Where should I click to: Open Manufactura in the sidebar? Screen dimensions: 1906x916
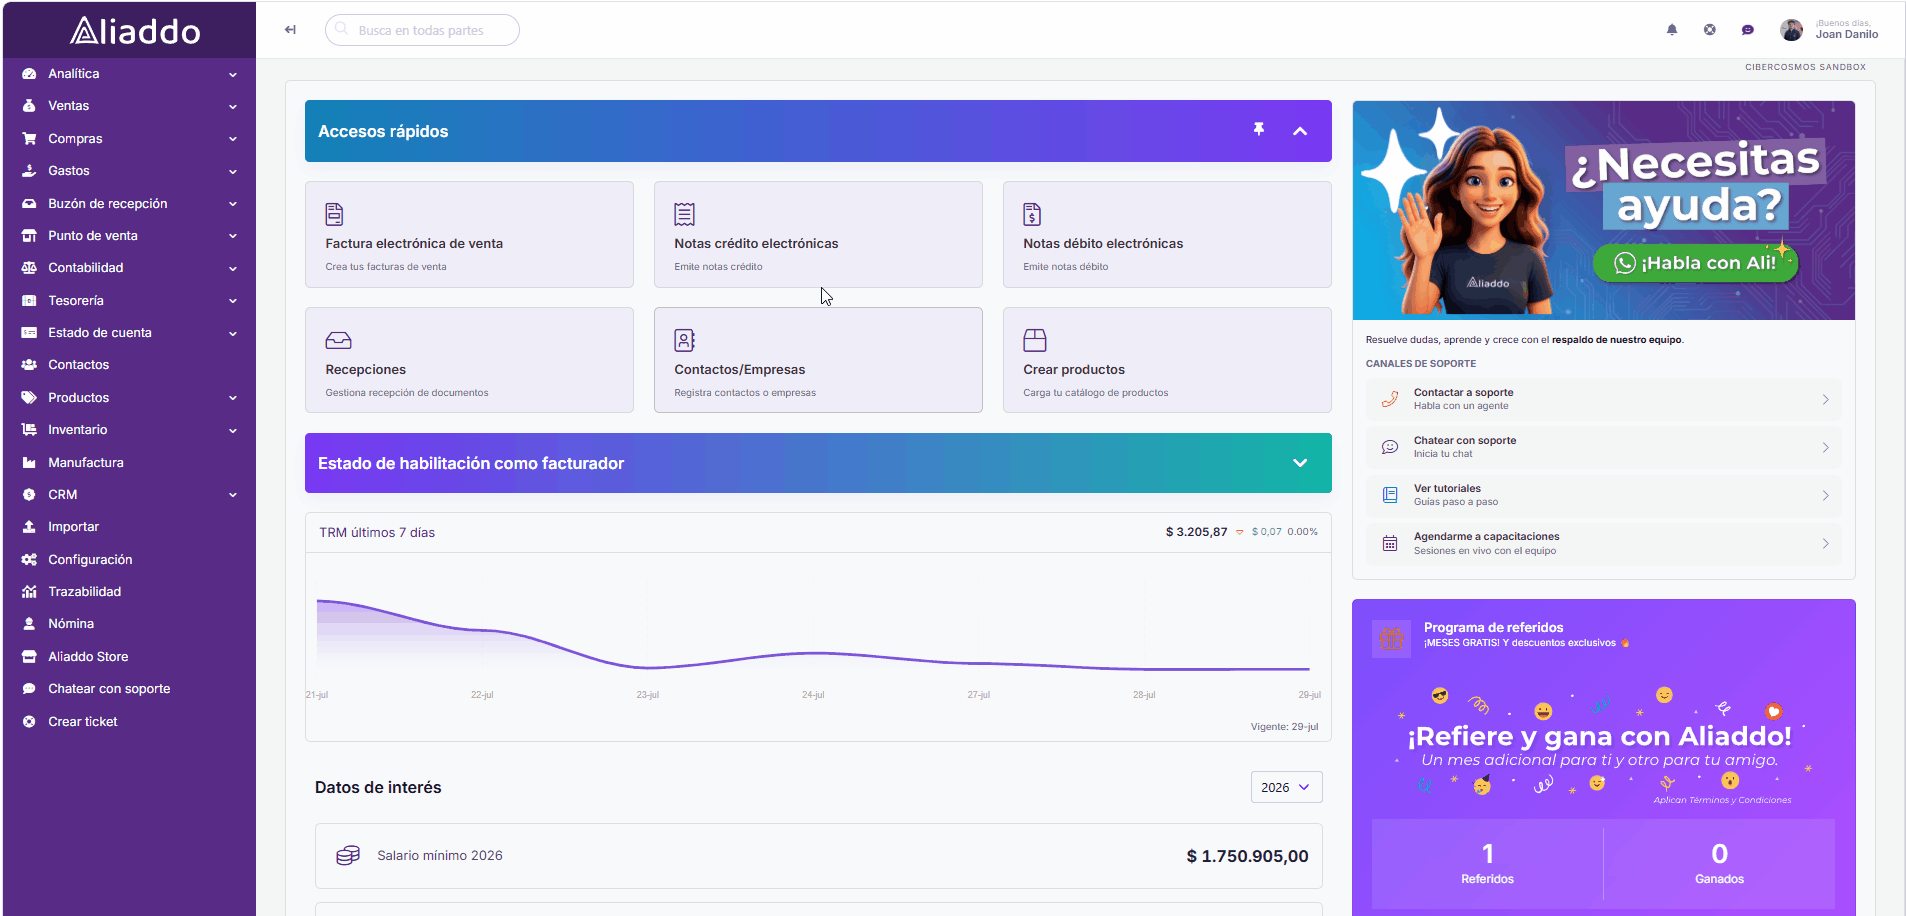coord(130,463)
